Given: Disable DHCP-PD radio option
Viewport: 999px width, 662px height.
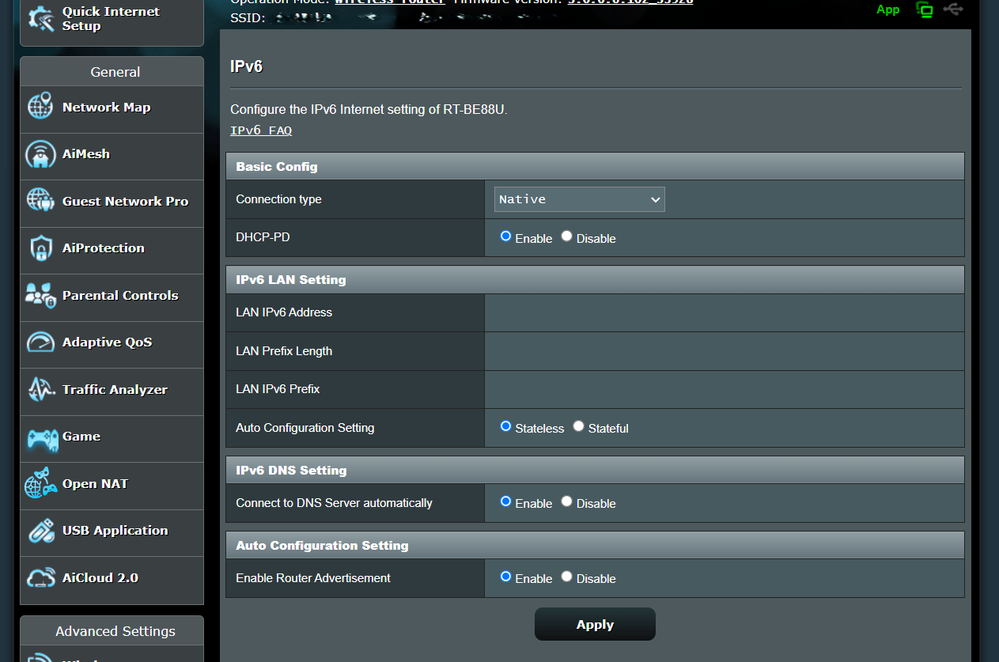Looking at the screenshot, I should tap(567, 237).
